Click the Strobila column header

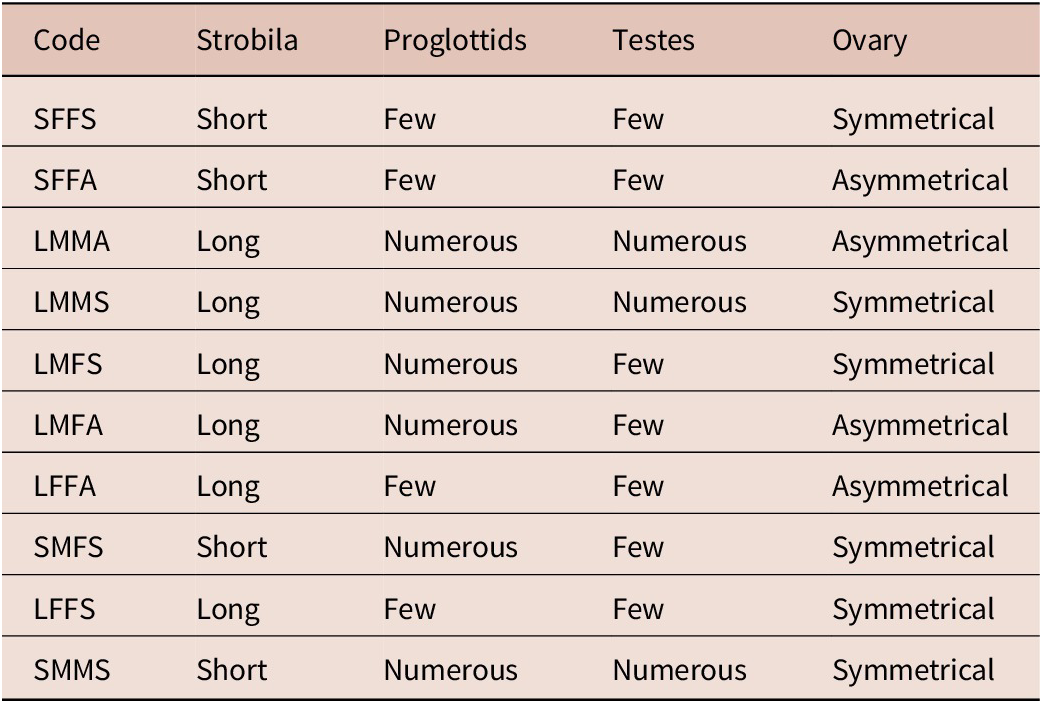(x=247, y=41)
